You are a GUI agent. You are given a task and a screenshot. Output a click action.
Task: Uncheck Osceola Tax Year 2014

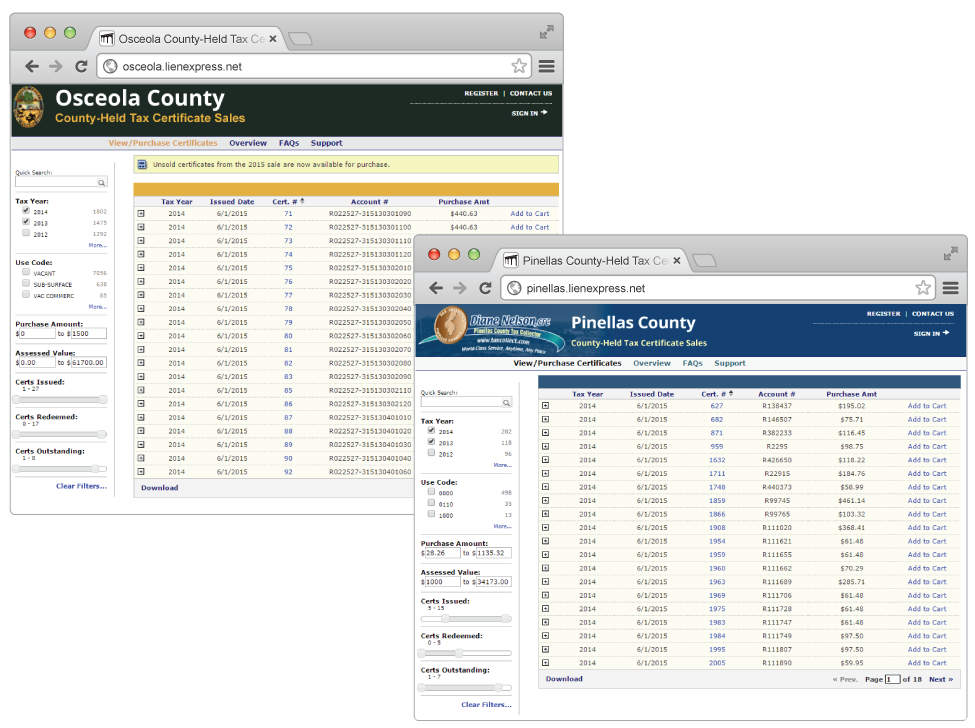[x=26, y=211]
